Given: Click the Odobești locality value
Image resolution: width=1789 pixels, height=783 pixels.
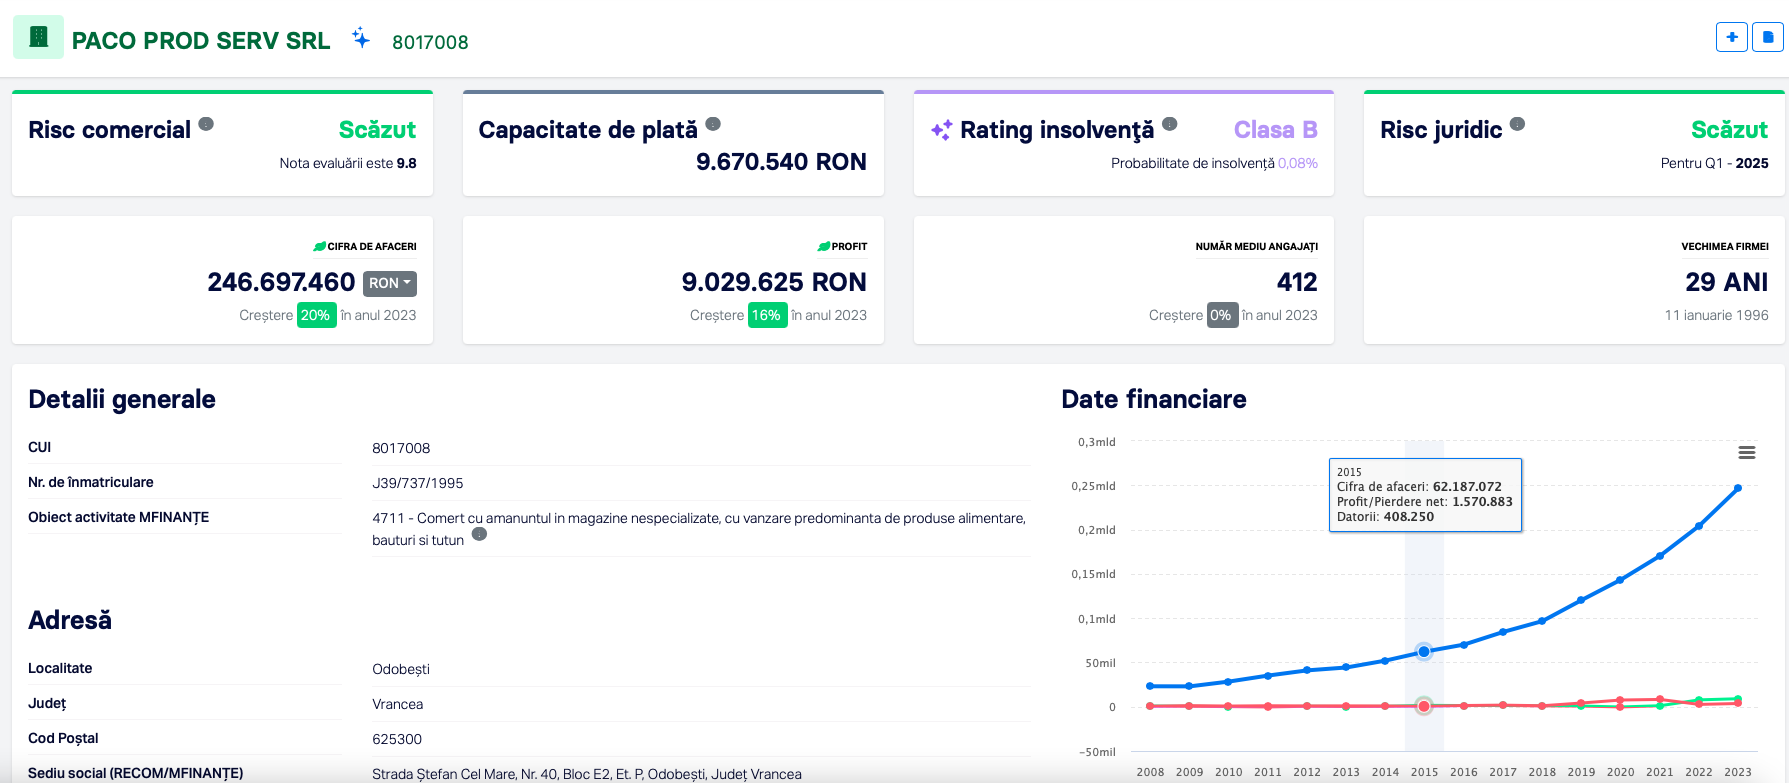Looking at the screenshot, I should point(401,669).
